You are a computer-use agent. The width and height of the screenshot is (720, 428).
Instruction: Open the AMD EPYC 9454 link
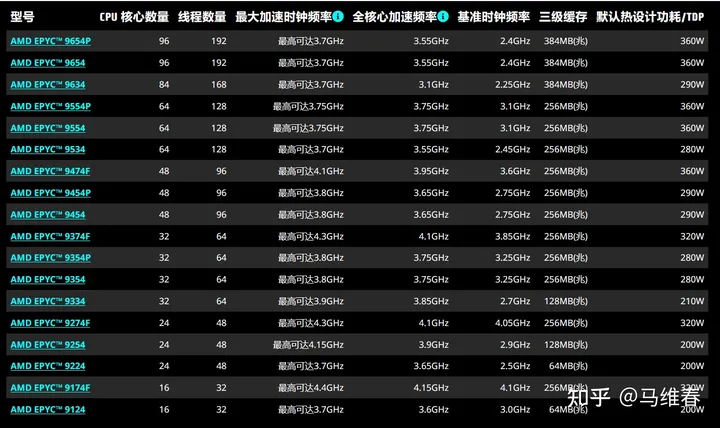click(x=48, y=214)
